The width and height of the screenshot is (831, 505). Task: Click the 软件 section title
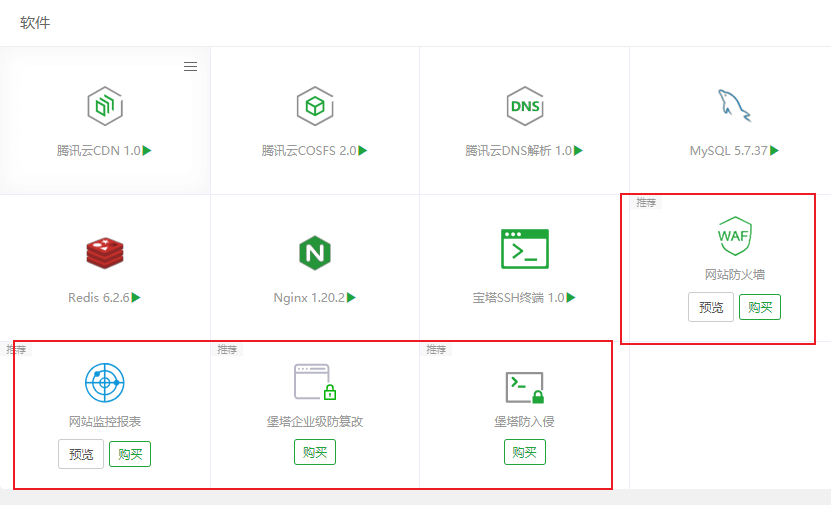tap(35, 23)
